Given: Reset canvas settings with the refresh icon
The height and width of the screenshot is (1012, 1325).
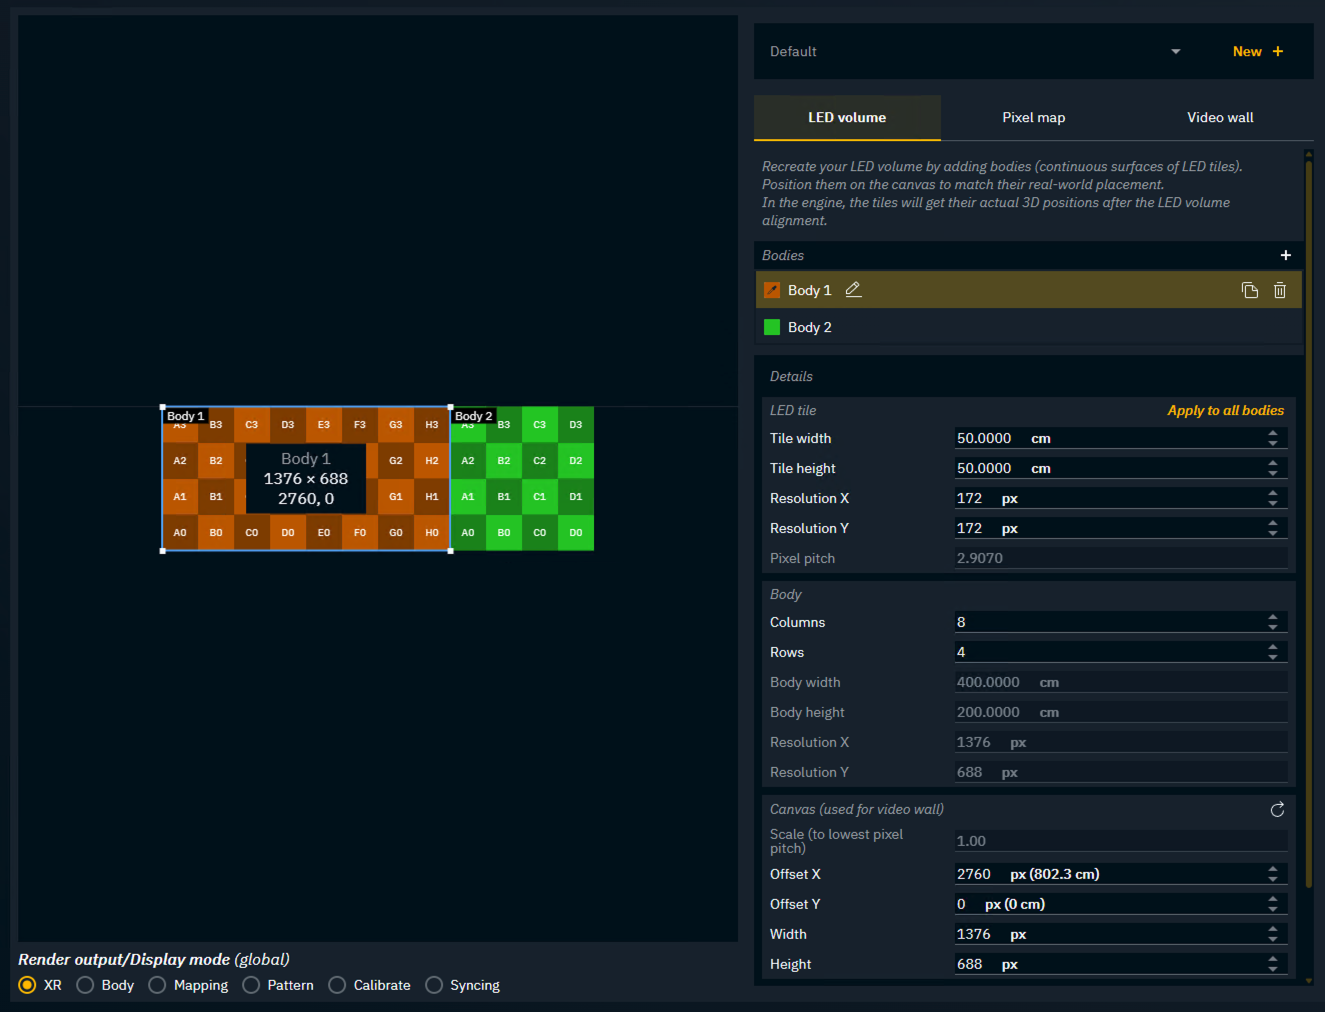Looking at the screenshot, I should click(1277, 810).
